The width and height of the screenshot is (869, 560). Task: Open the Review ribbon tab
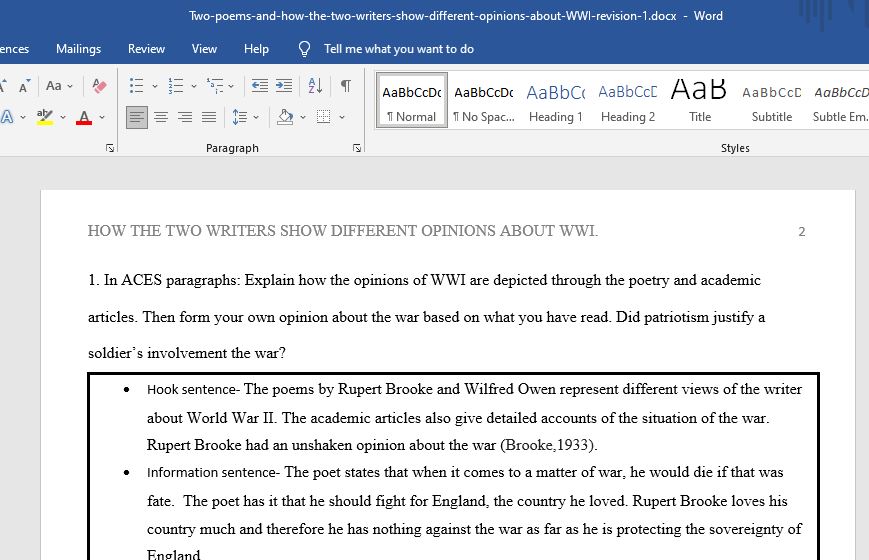tap(146, 49)
